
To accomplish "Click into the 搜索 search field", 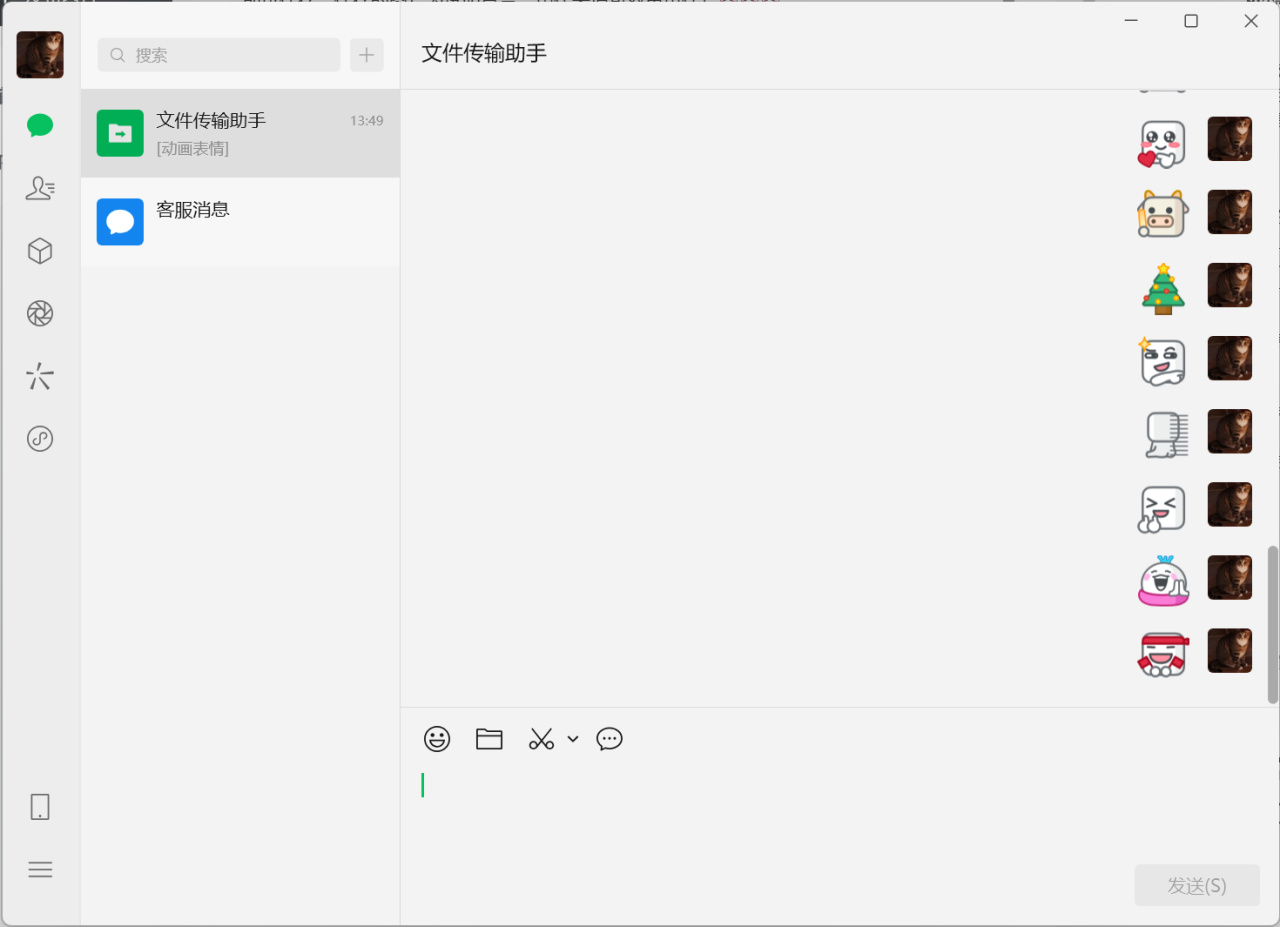I will point(220,55).
